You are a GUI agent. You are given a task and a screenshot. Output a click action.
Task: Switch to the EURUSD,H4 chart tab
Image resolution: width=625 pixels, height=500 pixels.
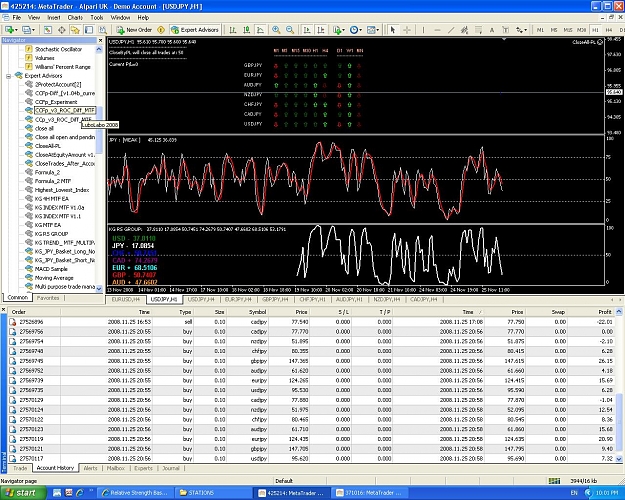coord(126,299)
